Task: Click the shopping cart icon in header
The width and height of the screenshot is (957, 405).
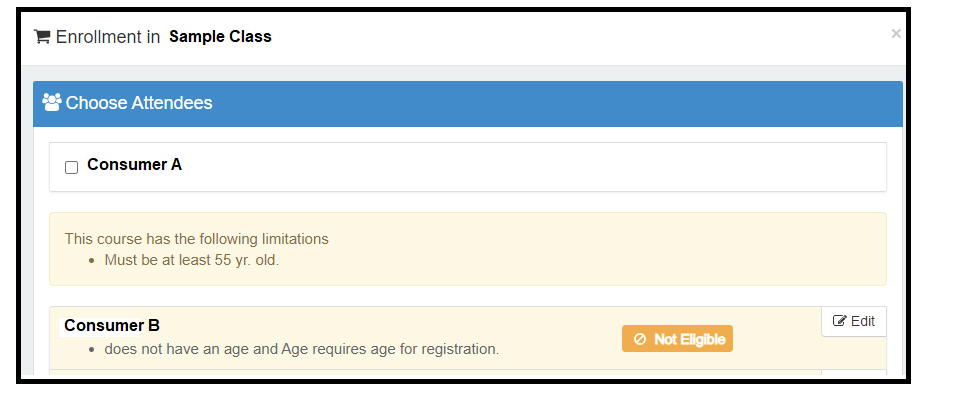Action: point(42,37)
